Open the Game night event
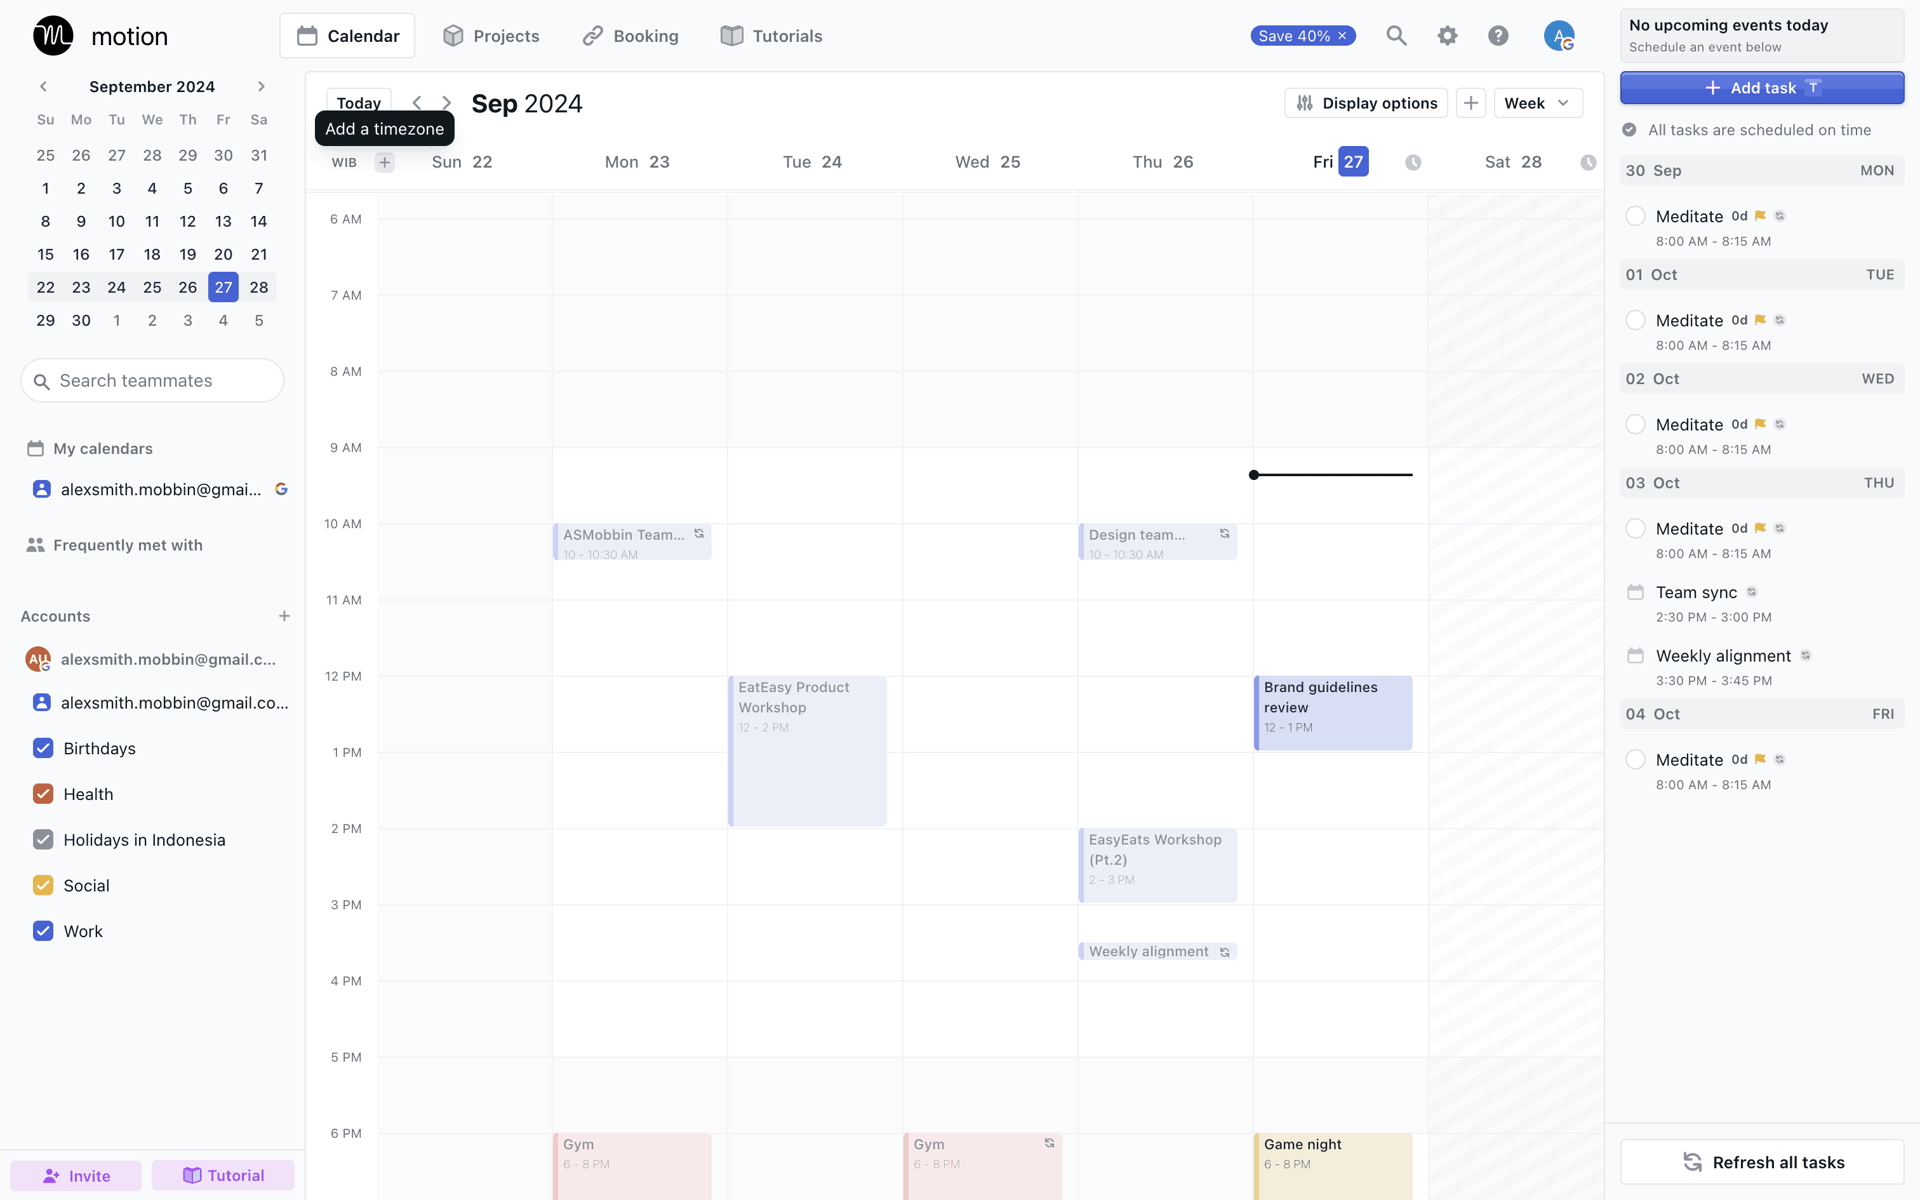 (x=1333, y=1166)
